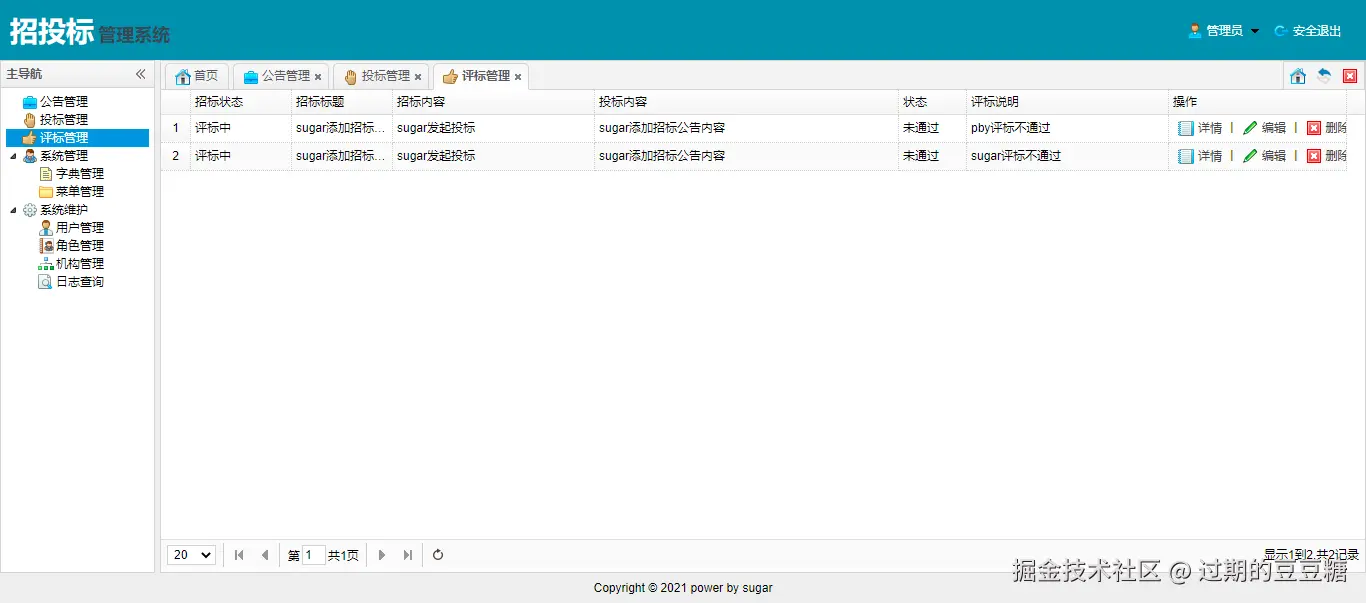1366x603 pixels.
Task: View 详情 for row 1
Action: [x=1200, y=128]
